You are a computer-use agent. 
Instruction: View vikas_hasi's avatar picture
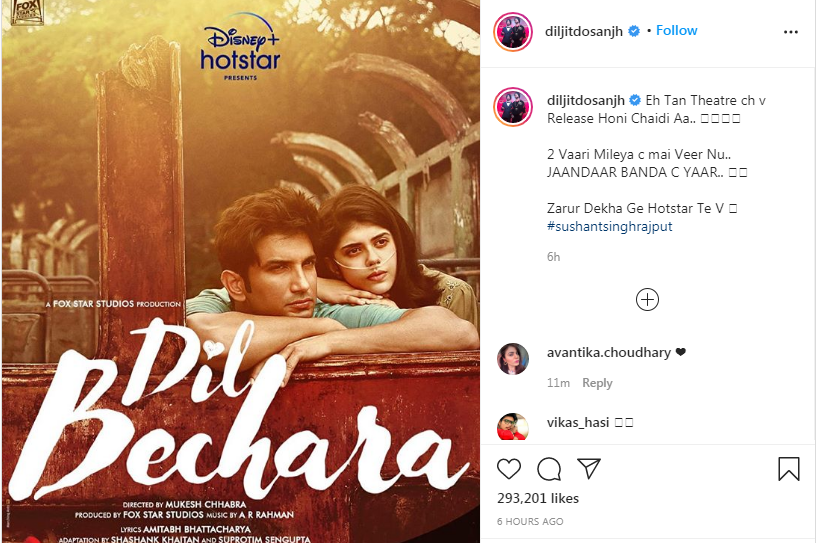point(513,427)
